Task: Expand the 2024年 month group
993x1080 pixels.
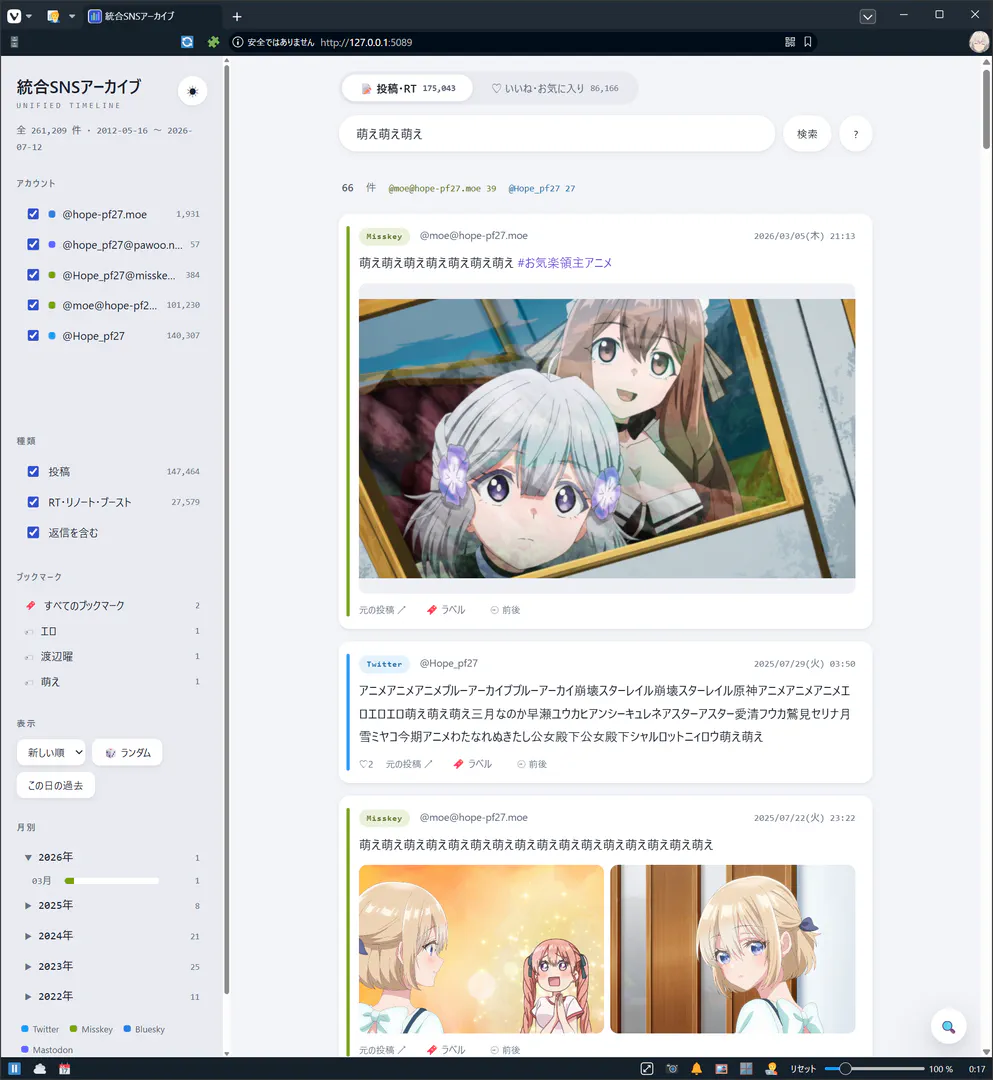Action: point(28,935)
